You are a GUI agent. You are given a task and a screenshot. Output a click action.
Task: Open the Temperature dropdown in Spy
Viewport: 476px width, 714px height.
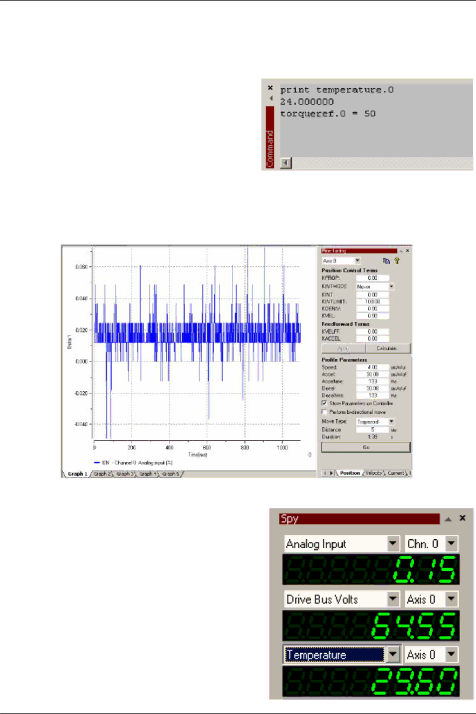click(393, 655)
